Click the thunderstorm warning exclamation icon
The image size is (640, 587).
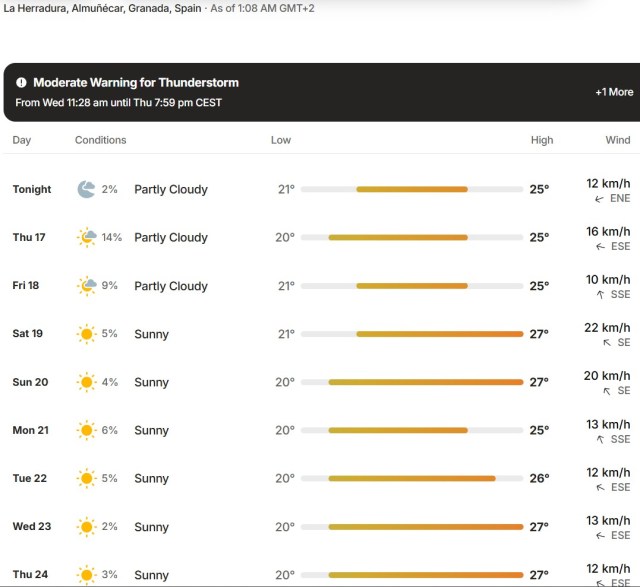tap(21, 82)
